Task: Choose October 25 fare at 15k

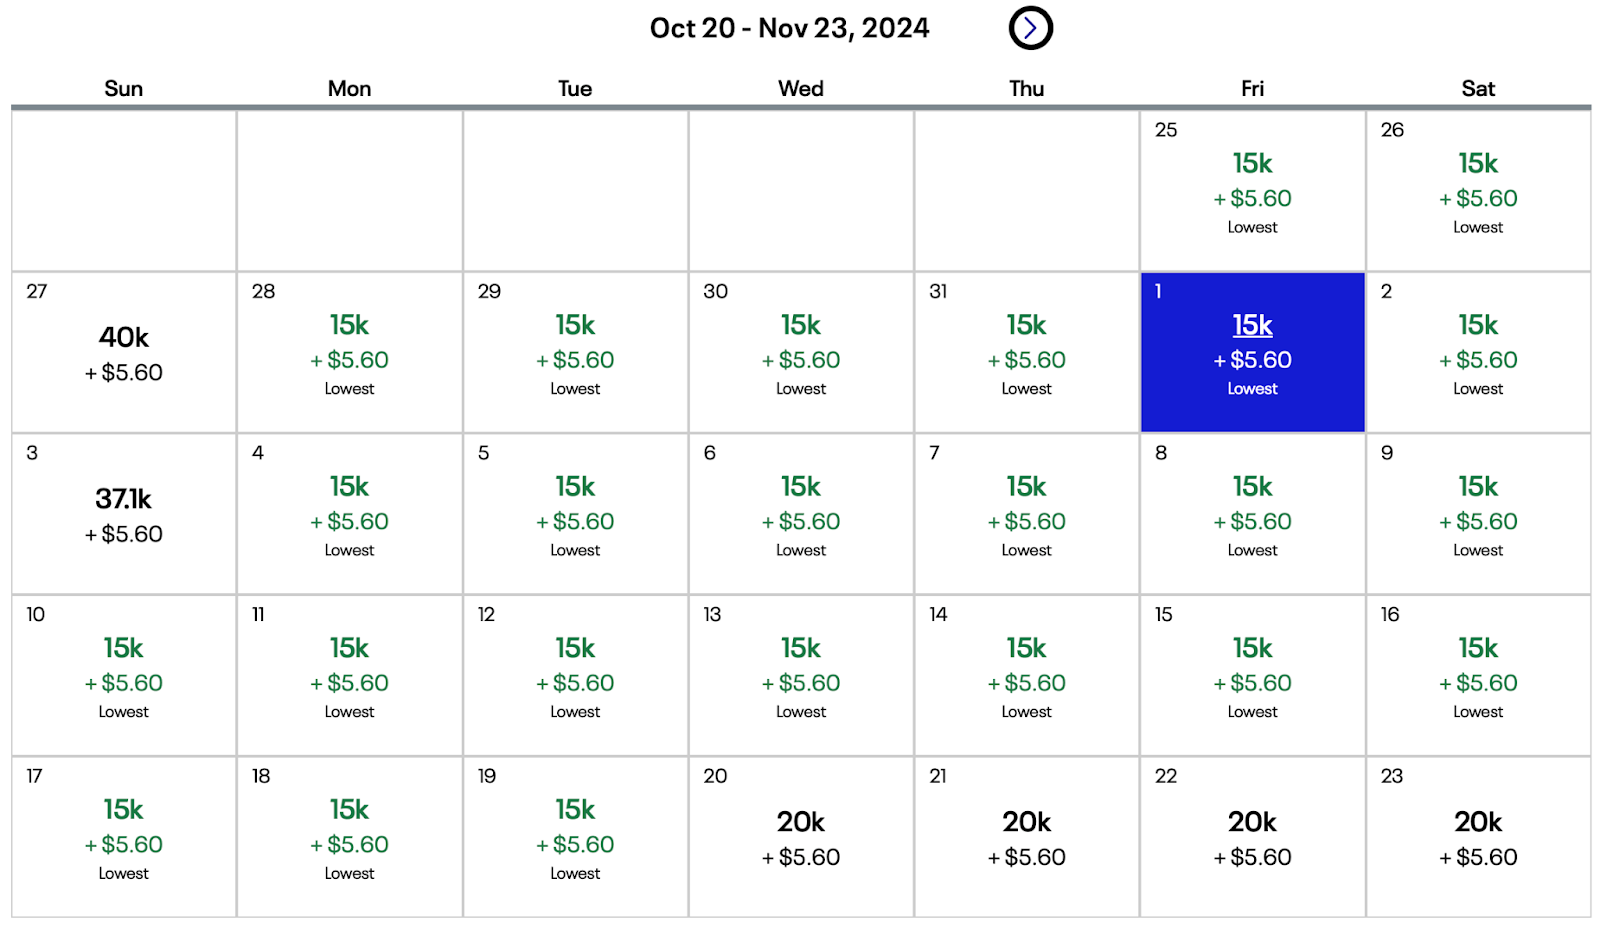Action: click(1252, 191)
